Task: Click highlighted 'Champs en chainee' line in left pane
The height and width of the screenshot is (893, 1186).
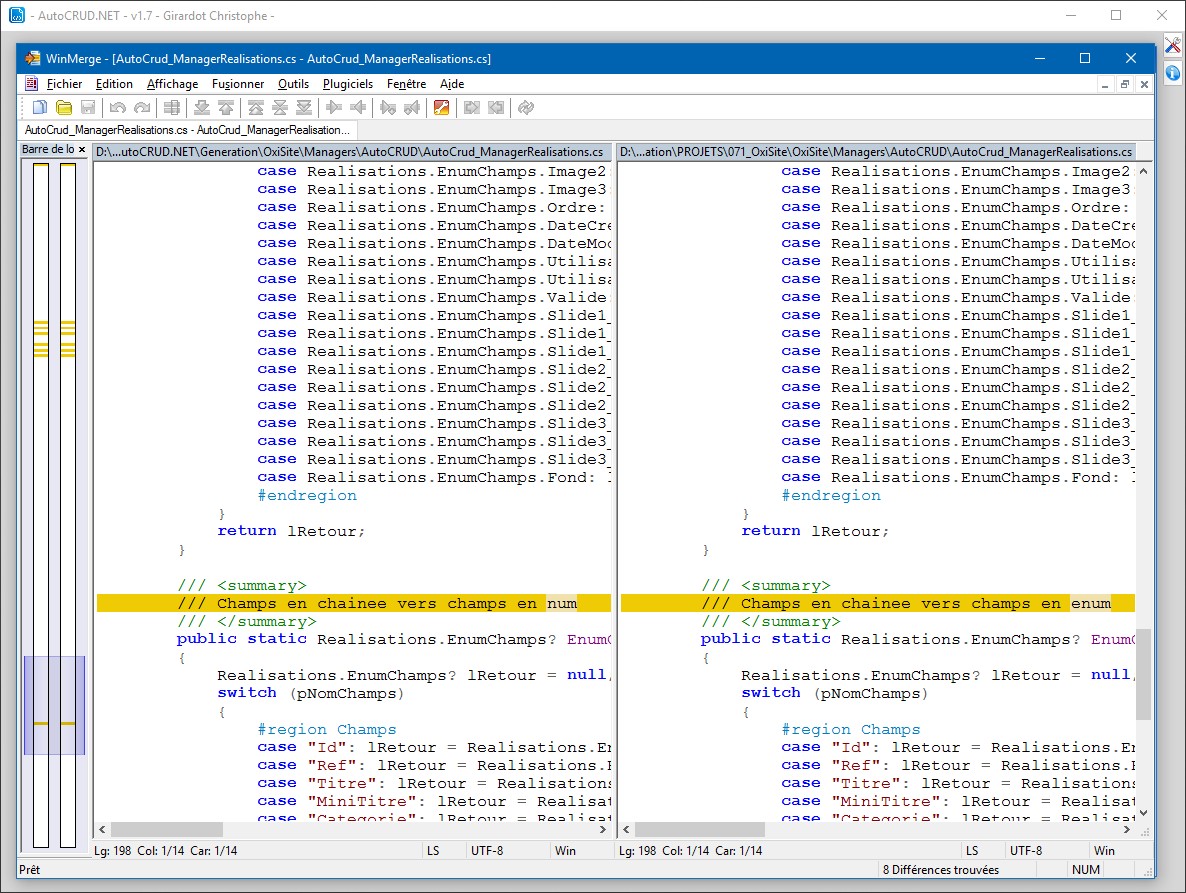Action: coord(354,603)
